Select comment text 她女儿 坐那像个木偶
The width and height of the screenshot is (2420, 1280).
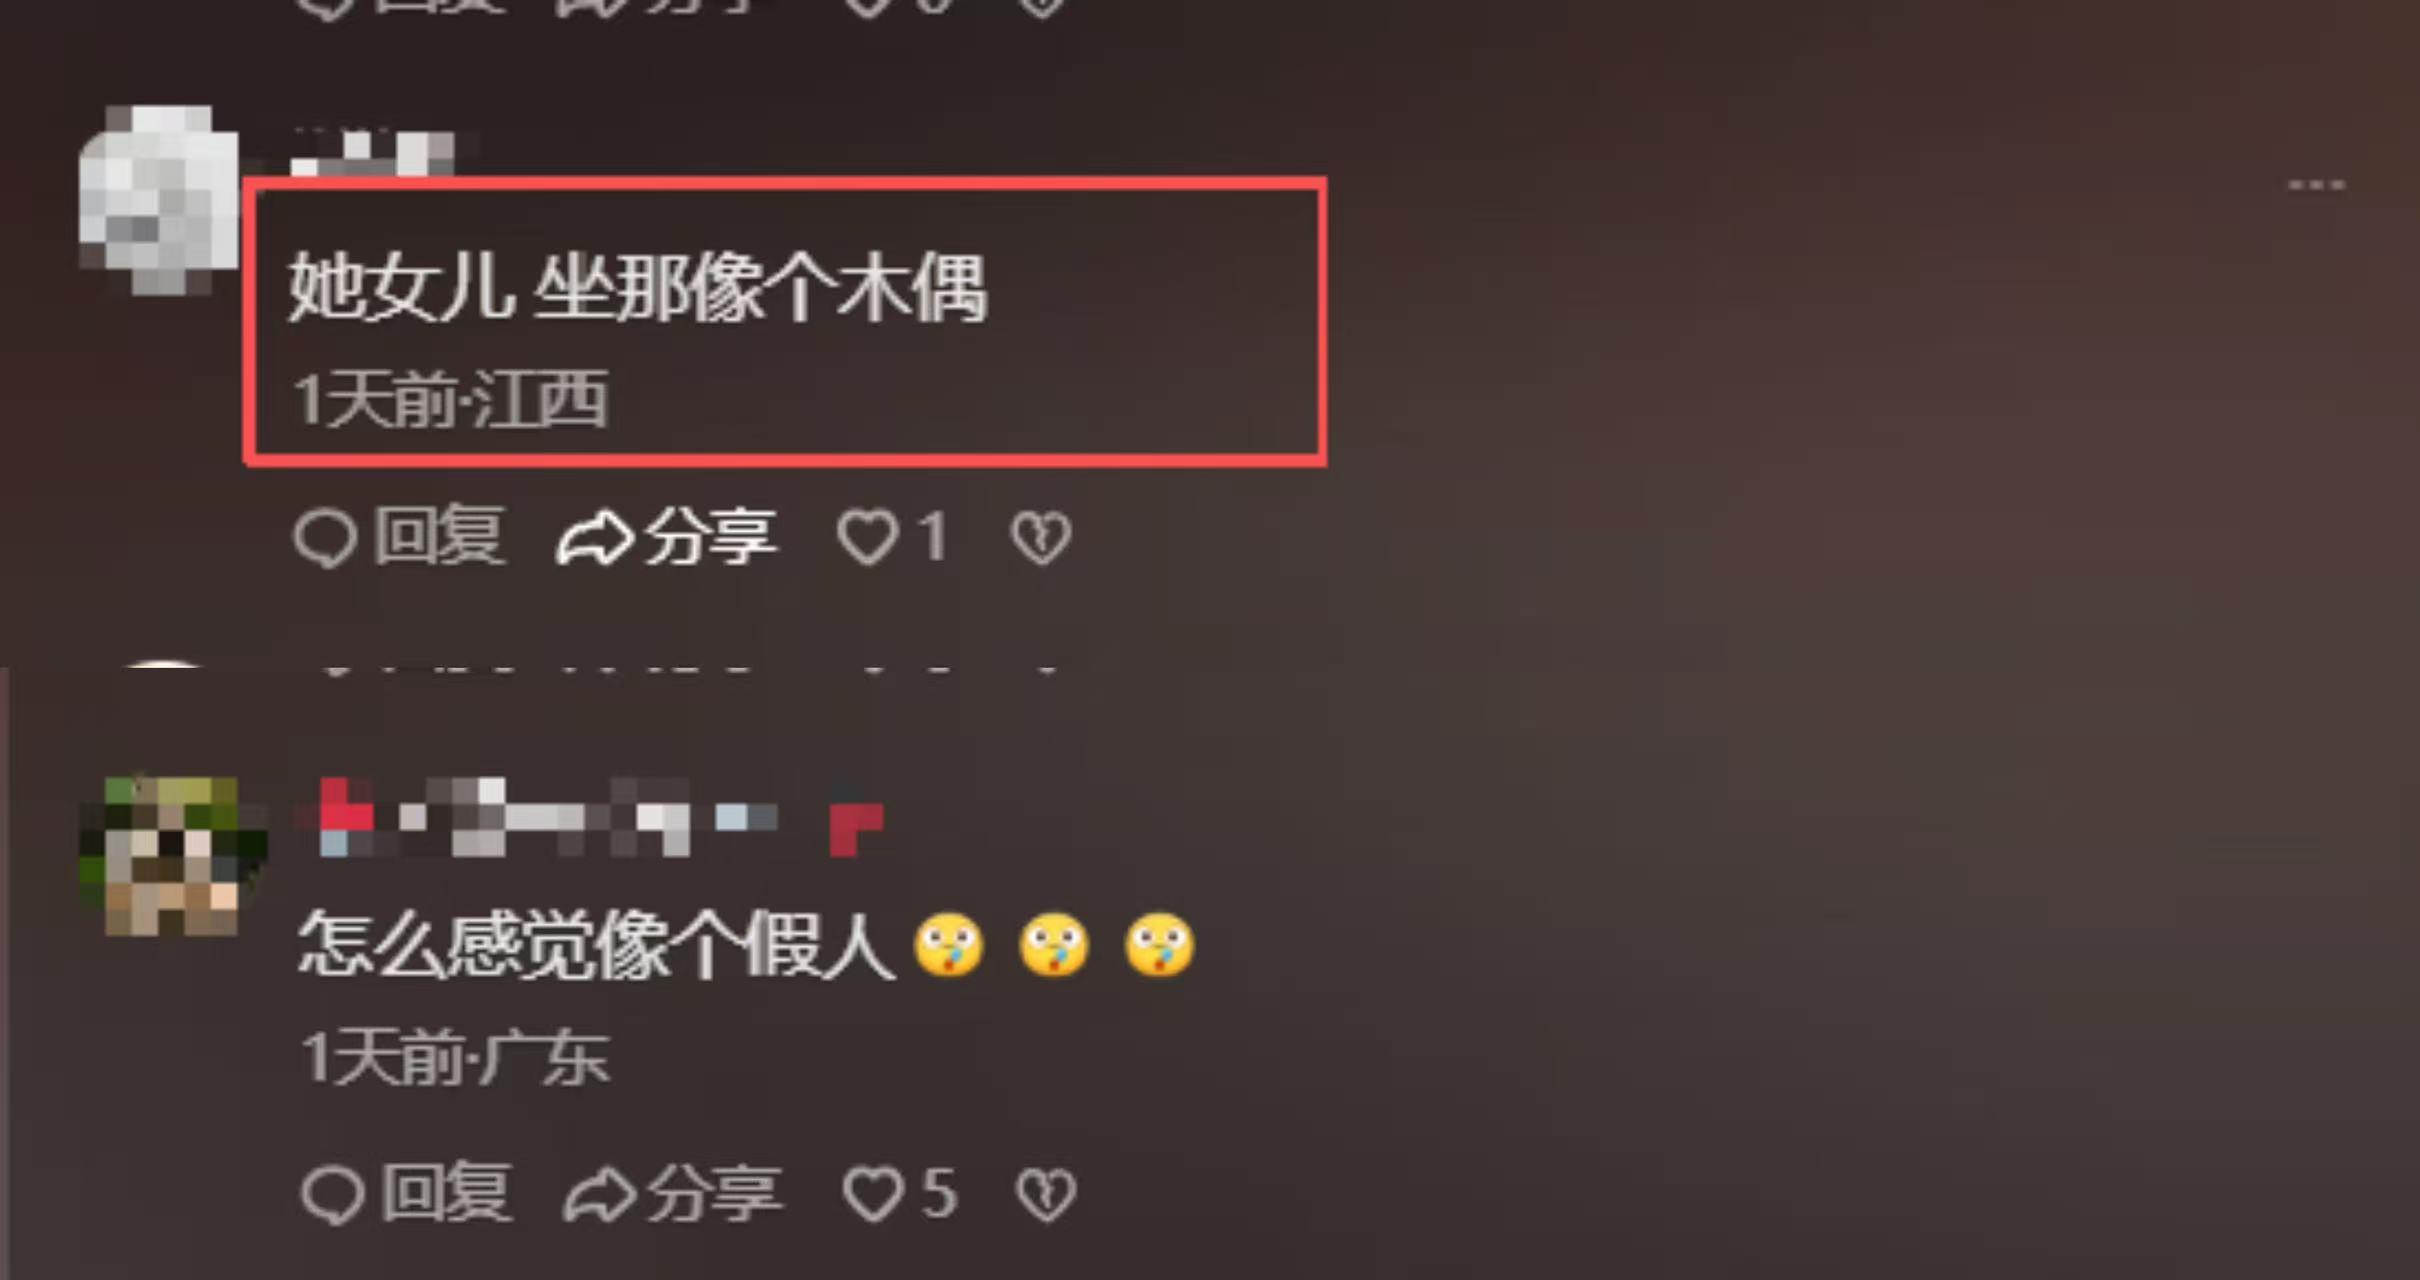[x=638, y=288]
